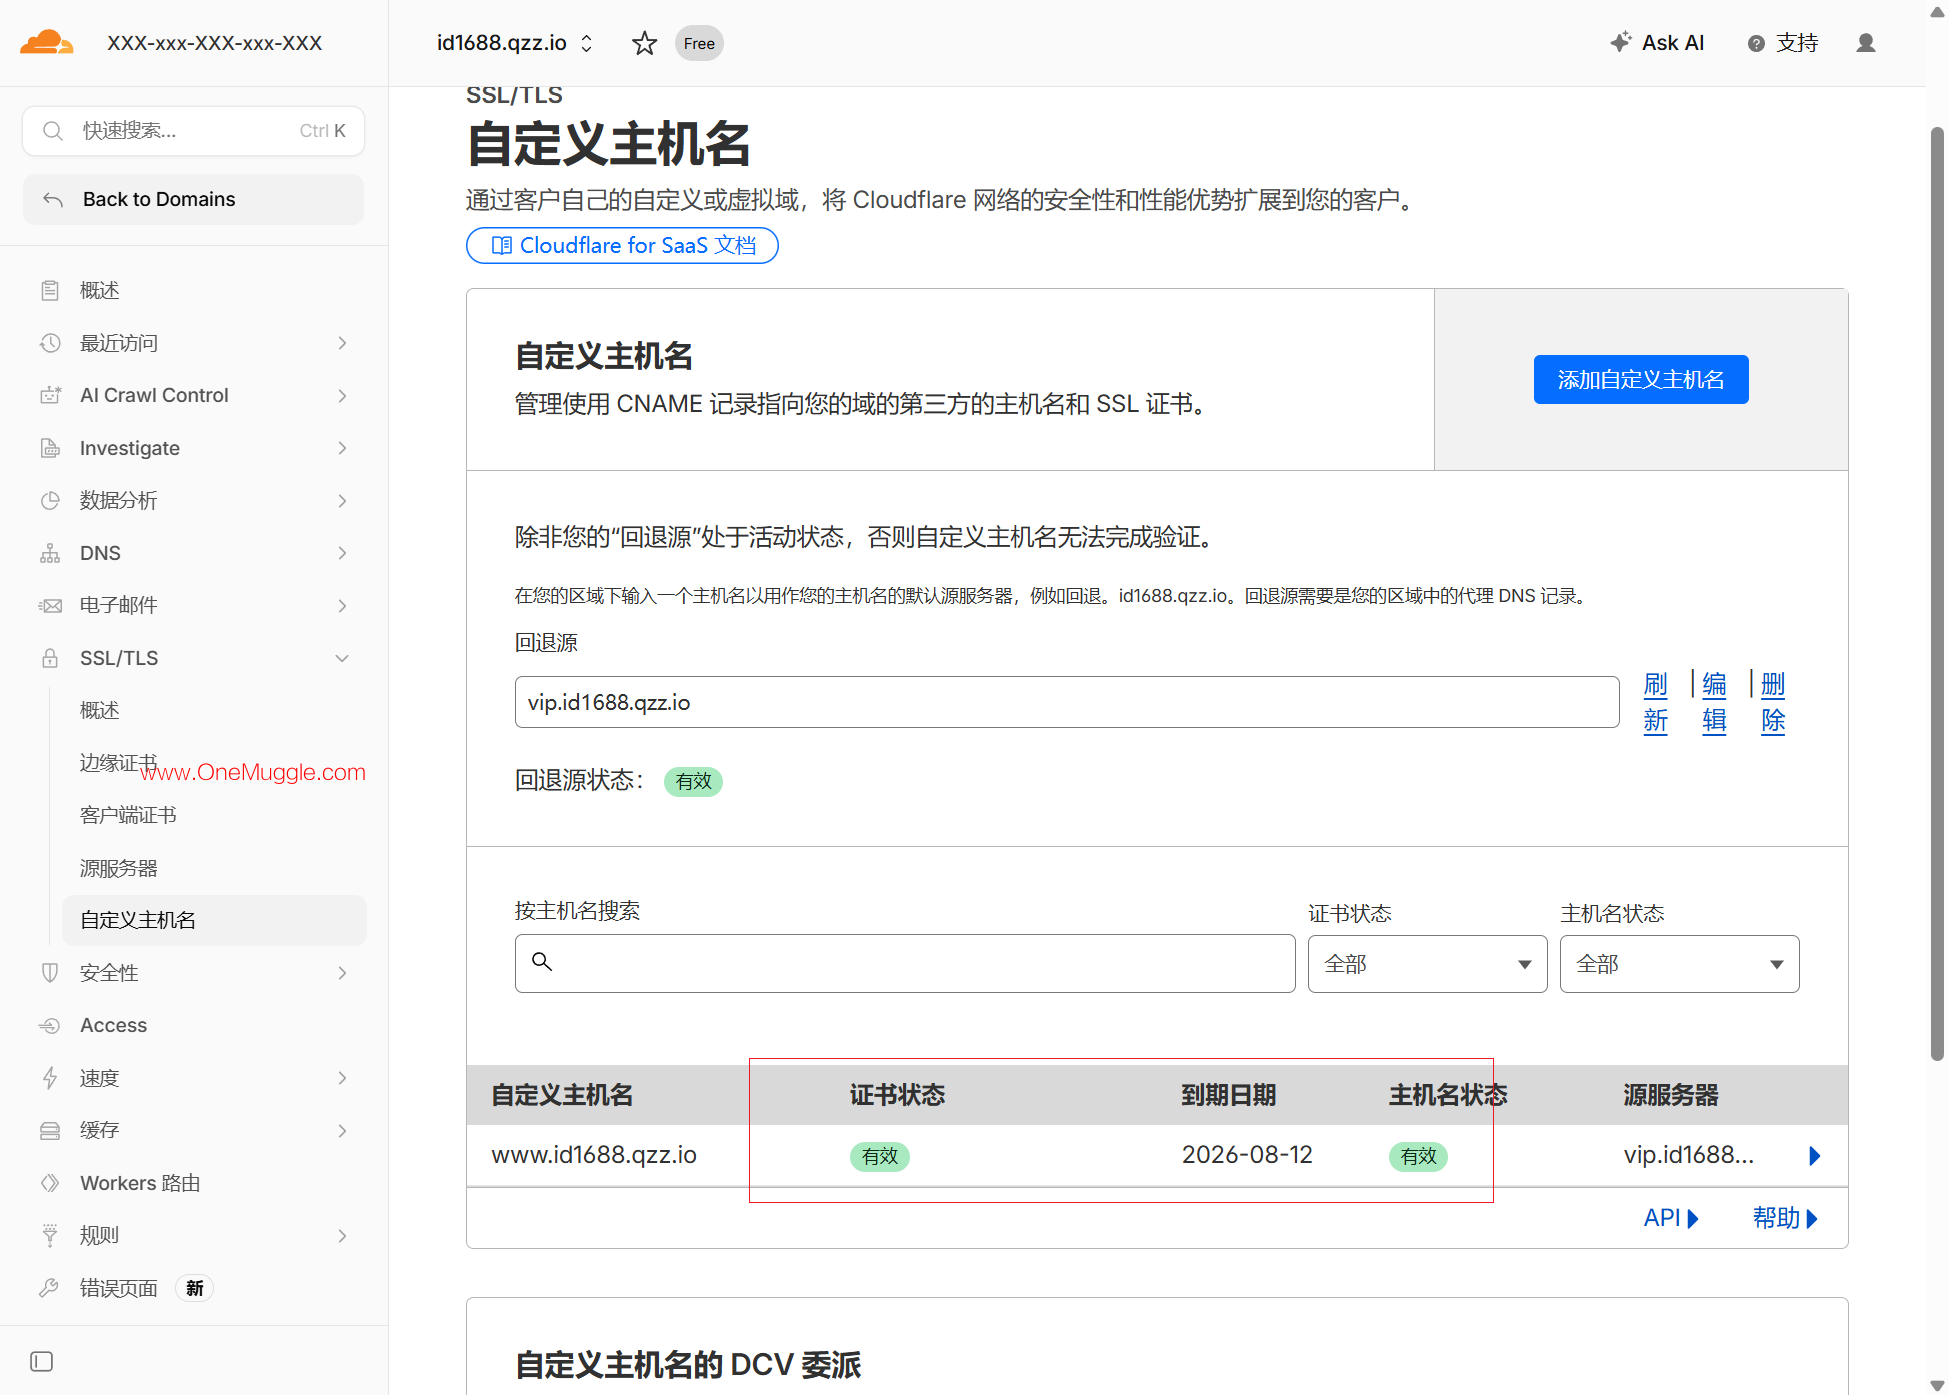Viewport: 1949px width, 1395px height.
Task: Collapse the SSL/TLS section chevron
Action: (342, 658)
